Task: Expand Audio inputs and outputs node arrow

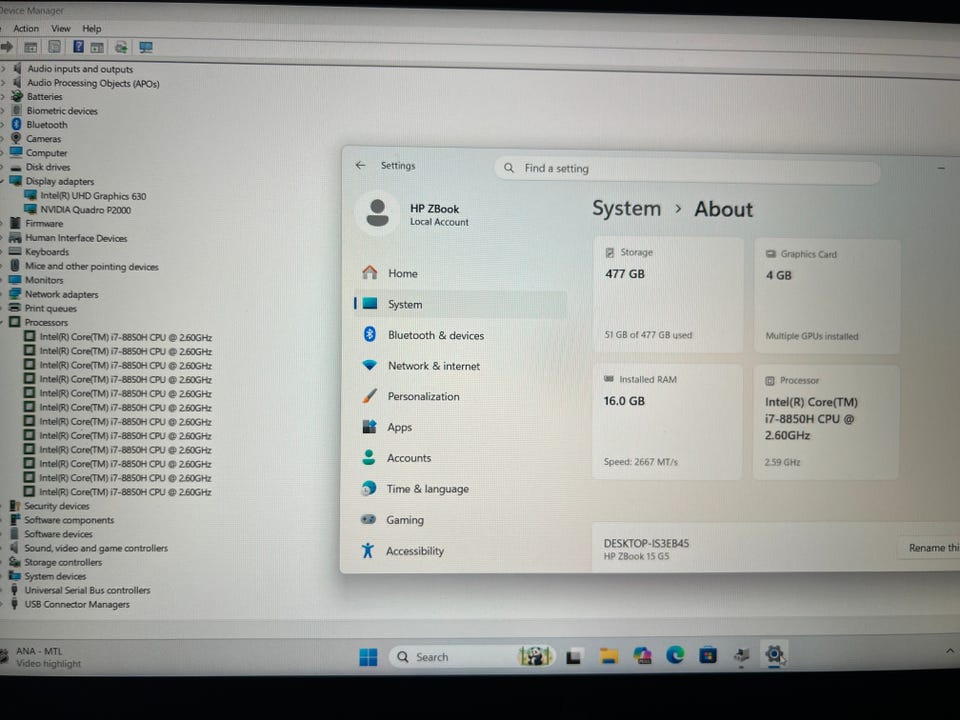Action: click(3, 69)
